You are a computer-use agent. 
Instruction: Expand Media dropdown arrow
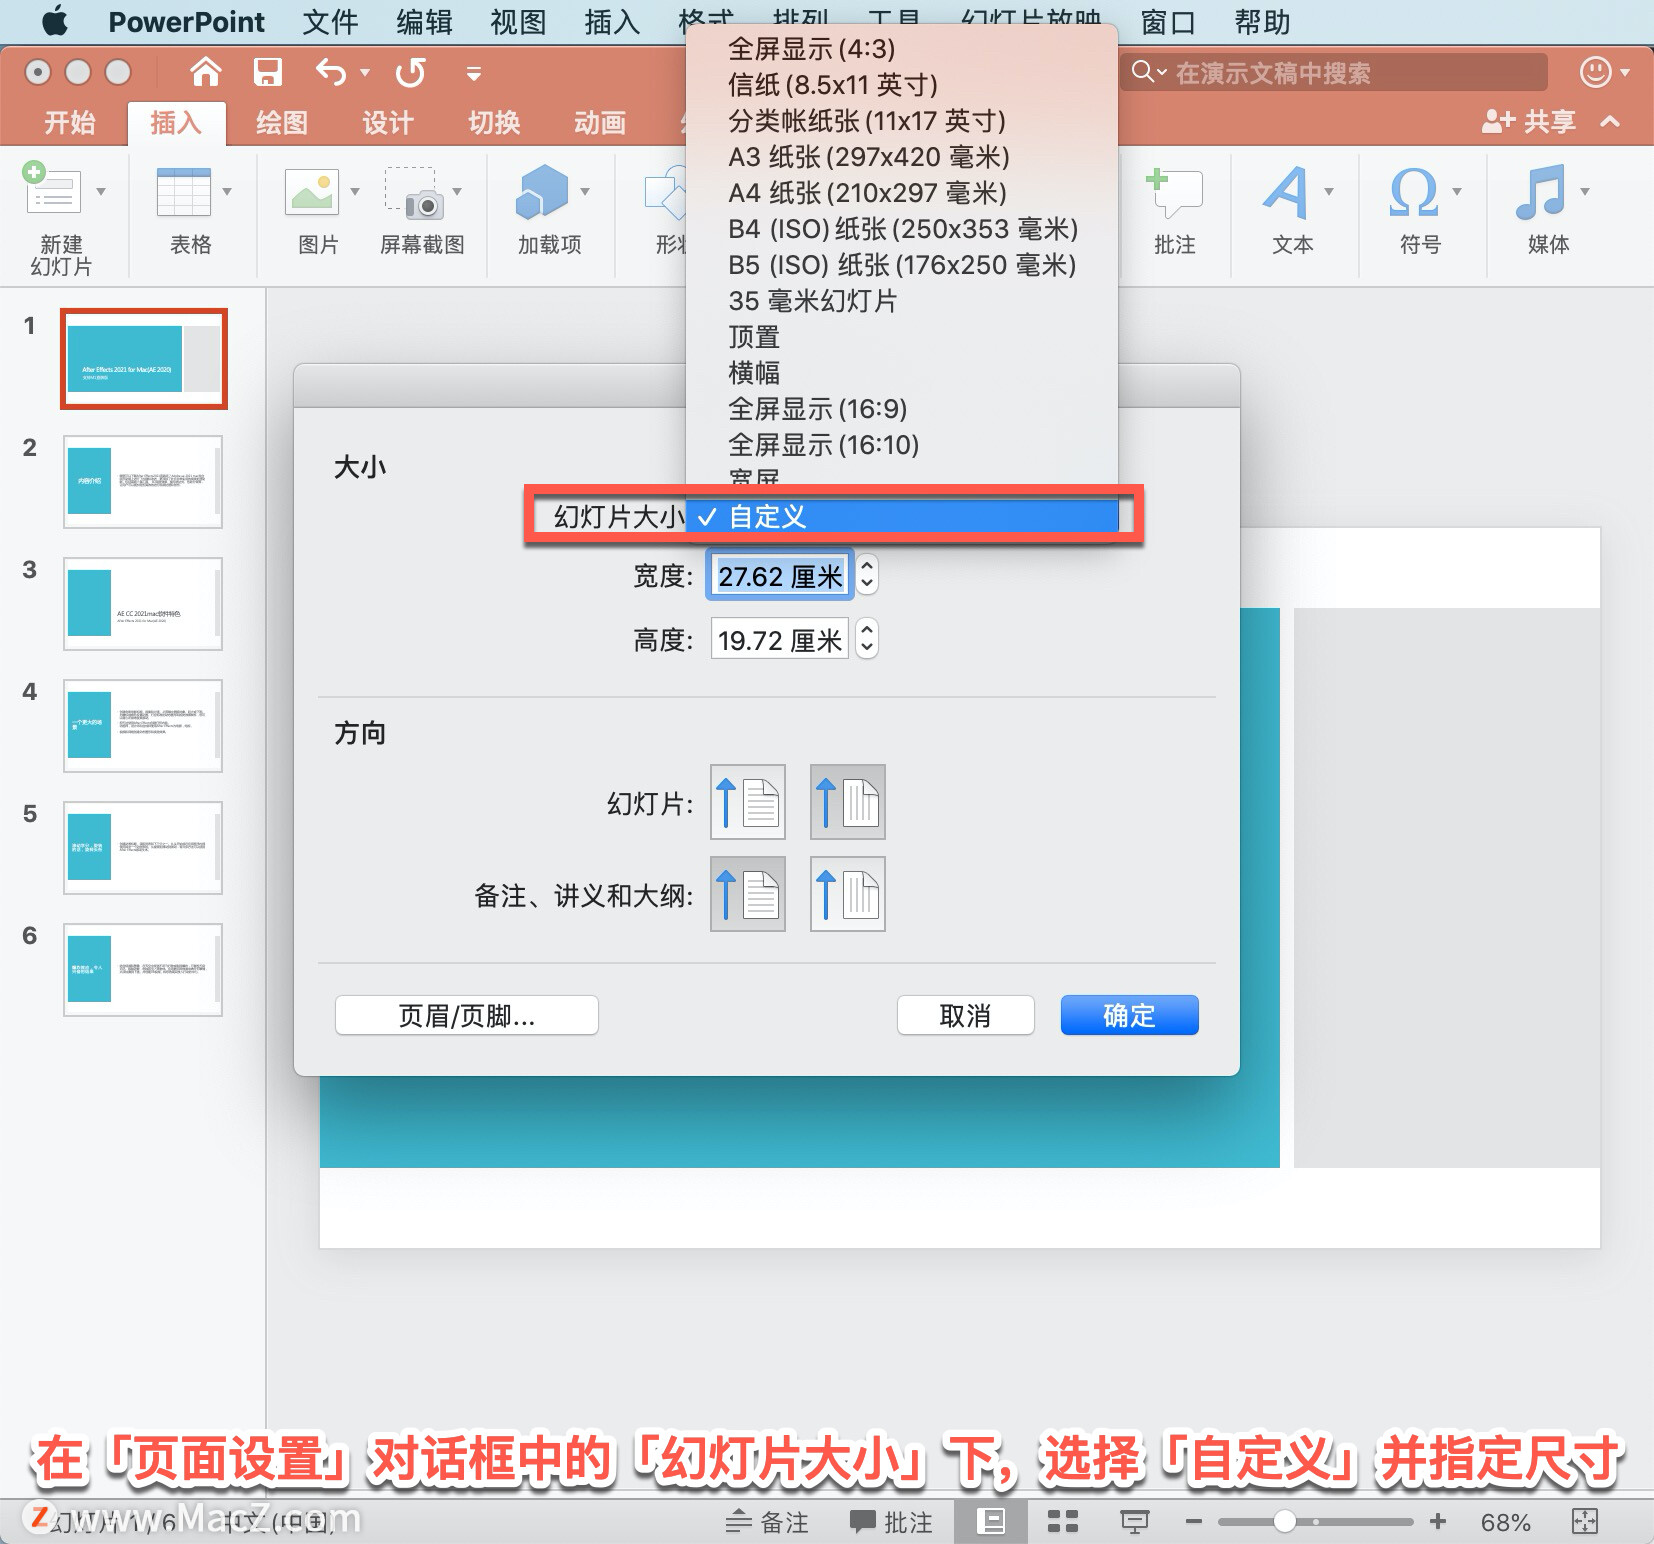pyautogui.click(x=1585, y=191)
